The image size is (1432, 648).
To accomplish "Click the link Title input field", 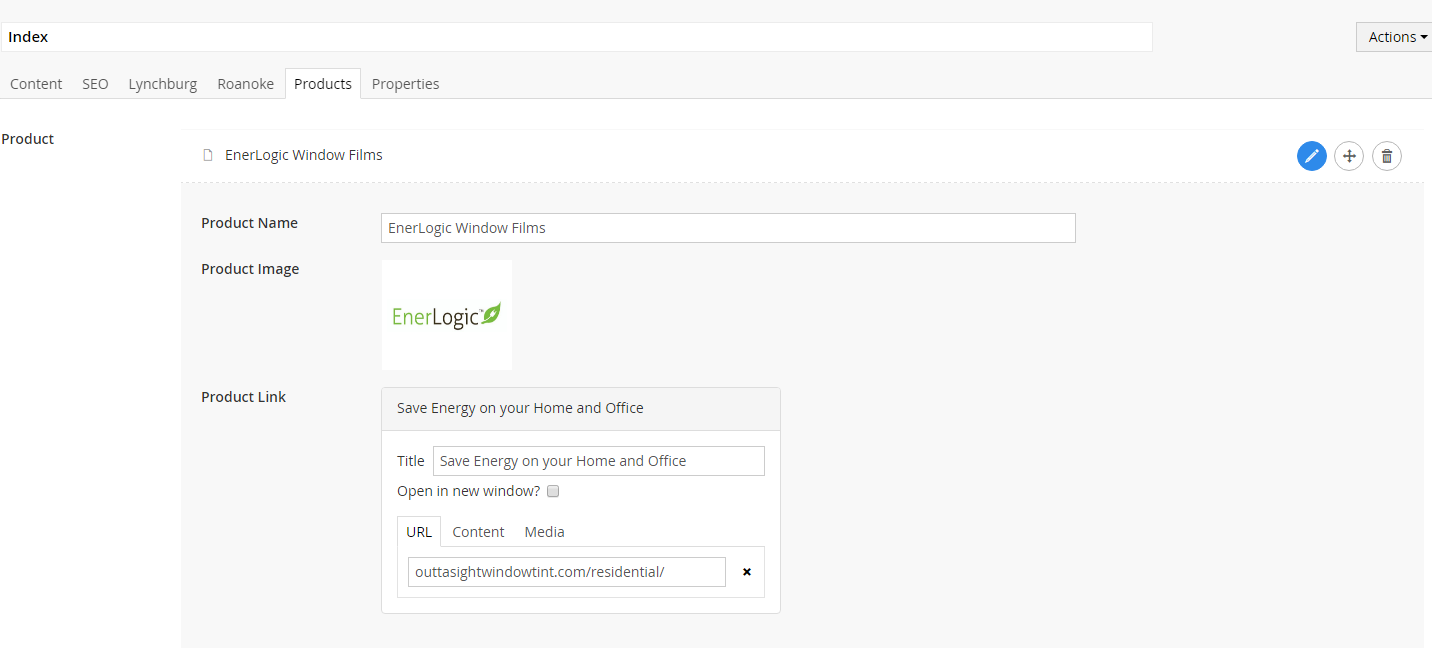I will 599,461.
